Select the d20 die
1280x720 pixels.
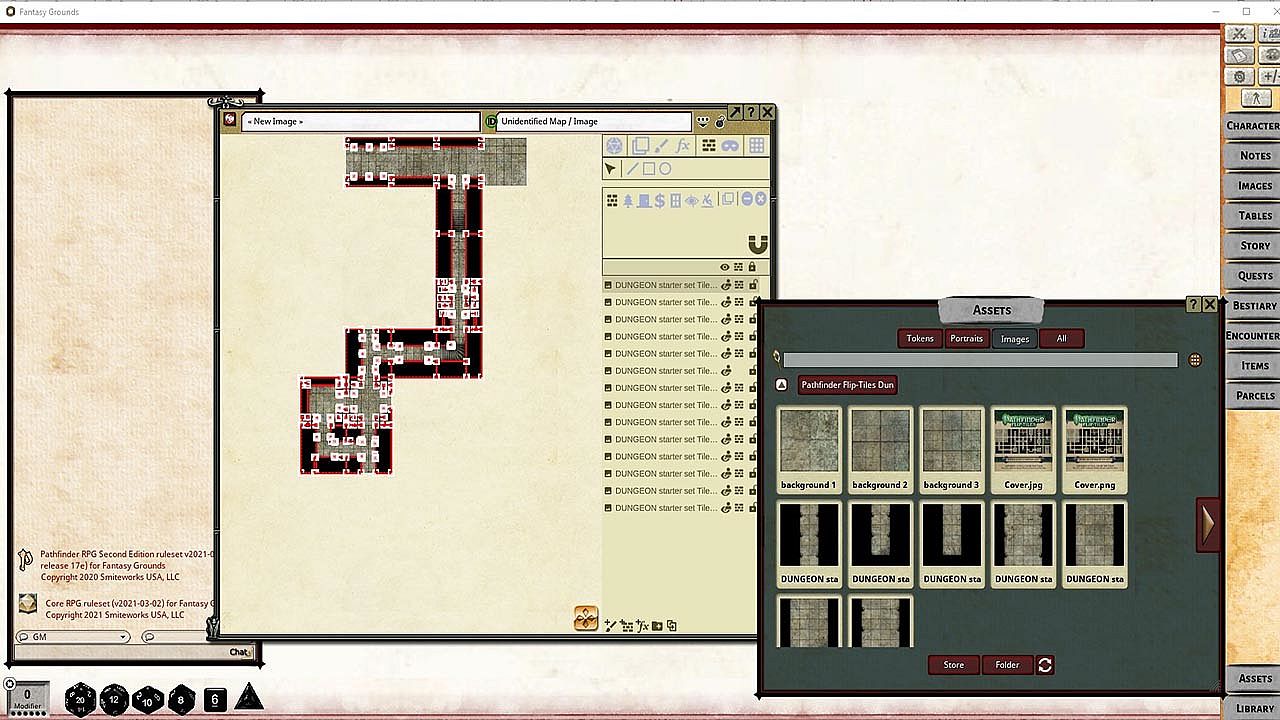tap(81, 698)
